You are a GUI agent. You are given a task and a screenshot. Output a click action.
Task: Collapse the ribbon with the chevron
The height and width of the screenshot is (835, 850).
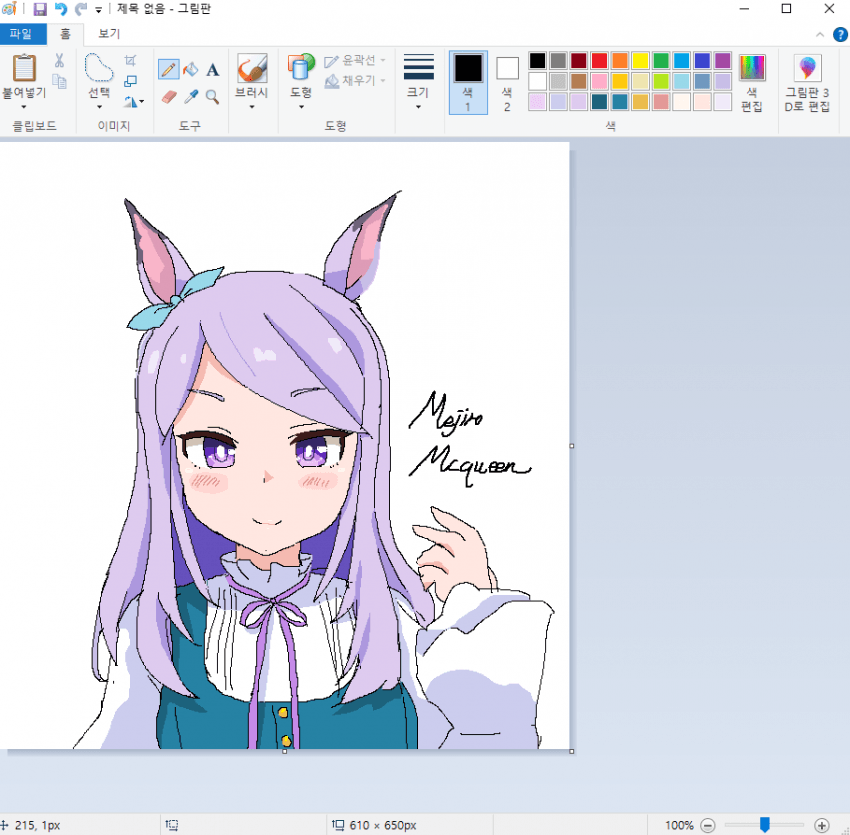(x=820, y=35)
